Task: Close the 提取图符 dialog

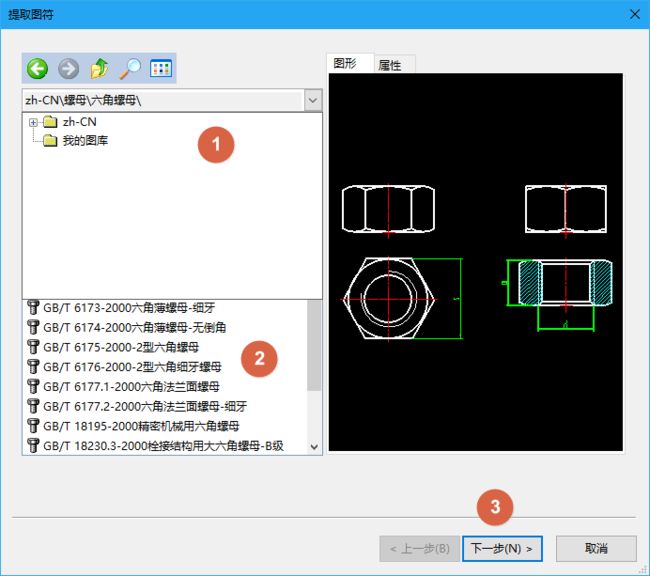Action: pyautogui.click(x=635, y=14)
